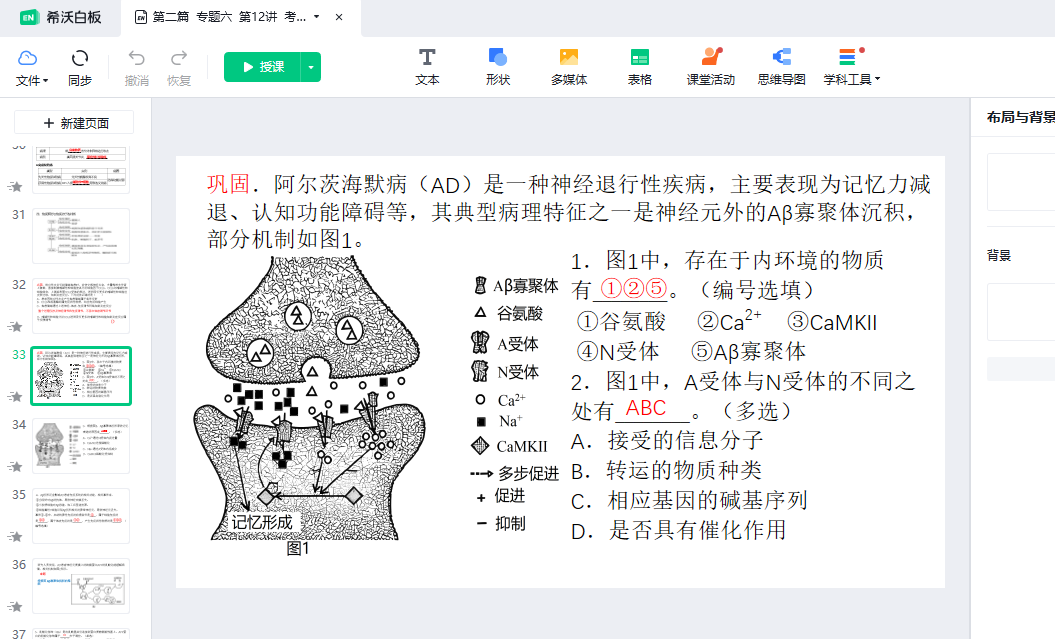This screenshot has width=1055, height=640.
Task: Click the star icon beside slide 34
Action: tap(15, 466)
